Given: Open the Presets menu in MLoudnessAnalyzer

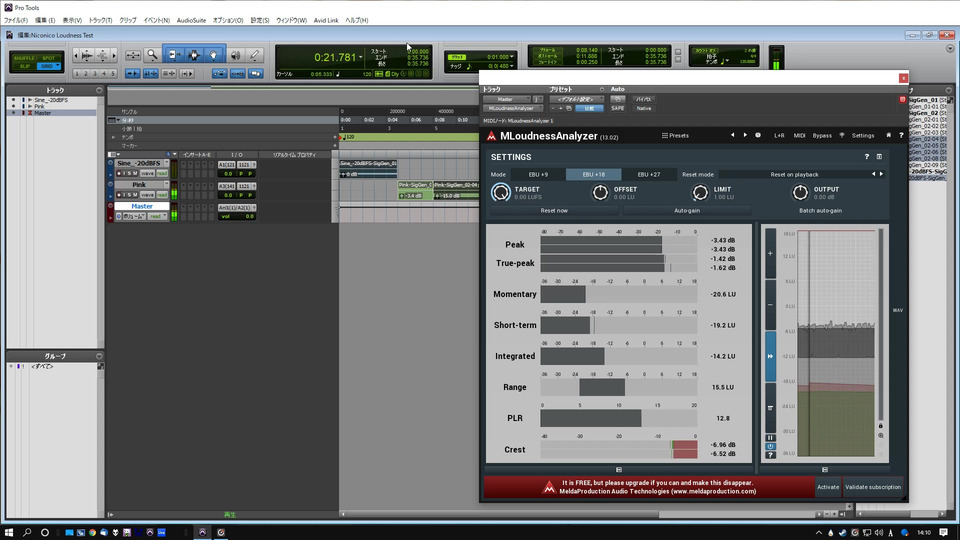Looking at the screenshot, I should click(675, 135).
